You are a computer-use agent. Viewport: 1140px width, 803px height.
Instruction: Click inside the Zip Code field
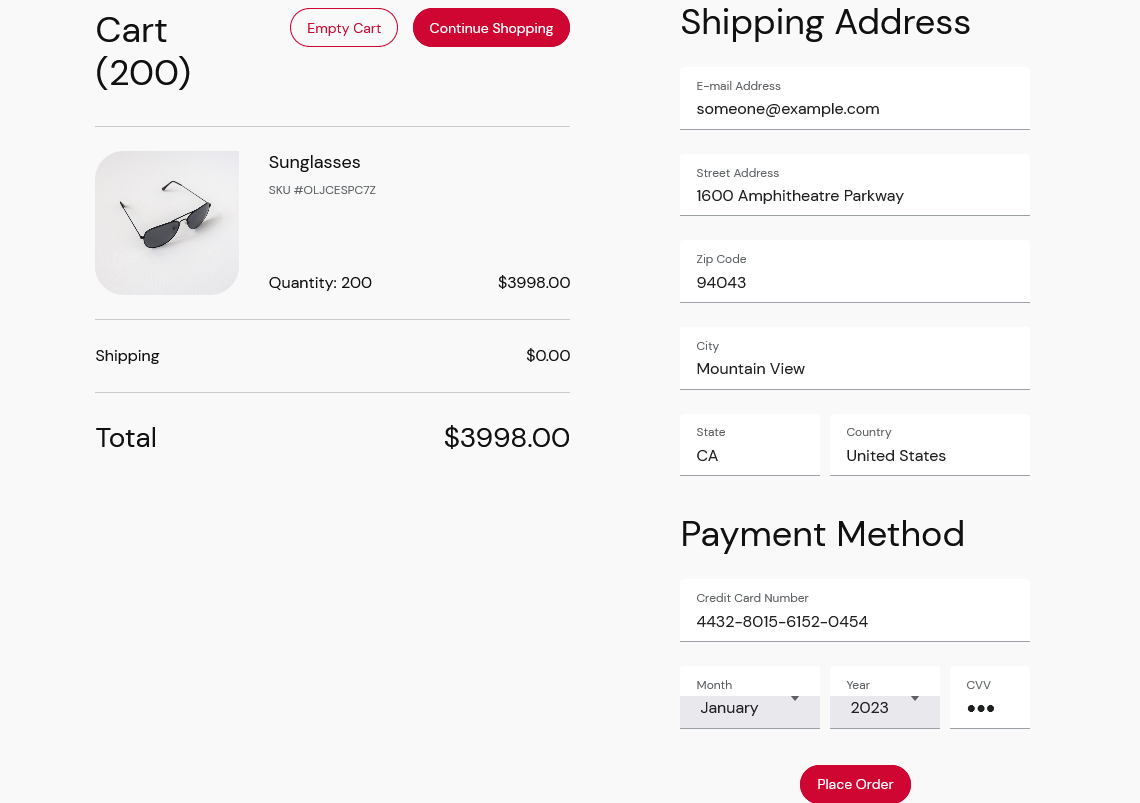click(x=855, y=282)
